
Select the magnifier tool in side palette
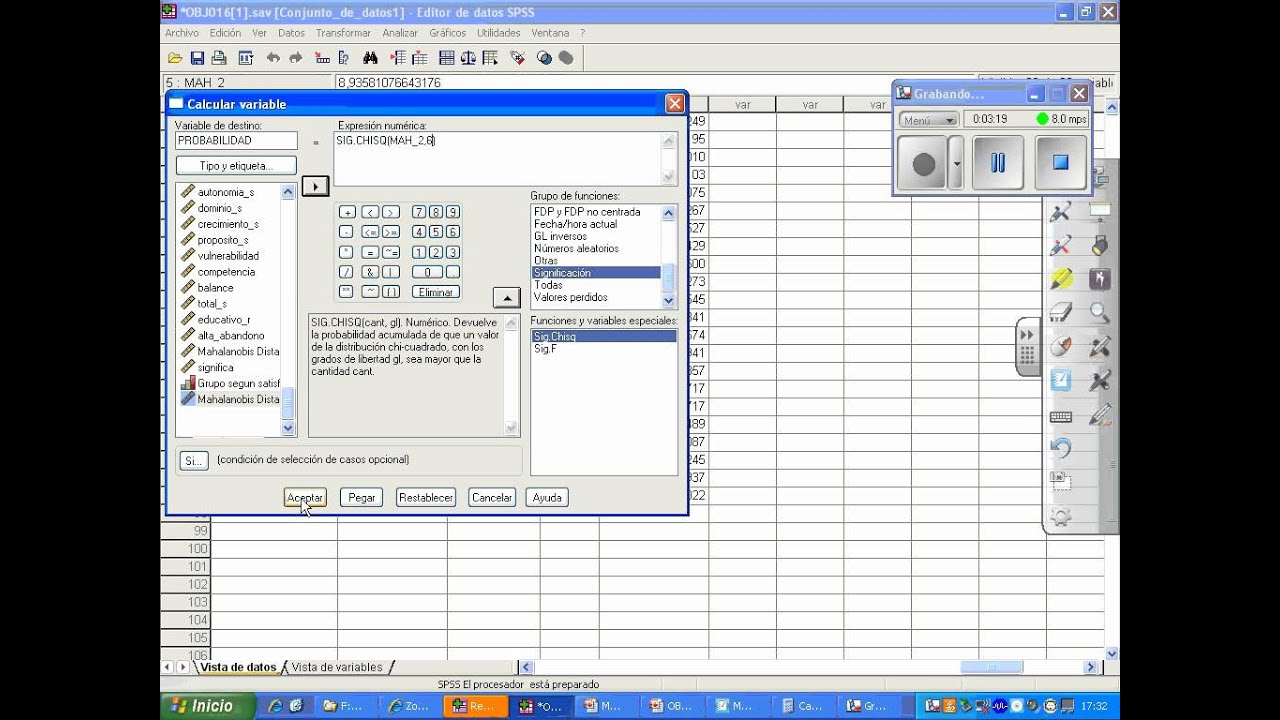(1100, 313)
